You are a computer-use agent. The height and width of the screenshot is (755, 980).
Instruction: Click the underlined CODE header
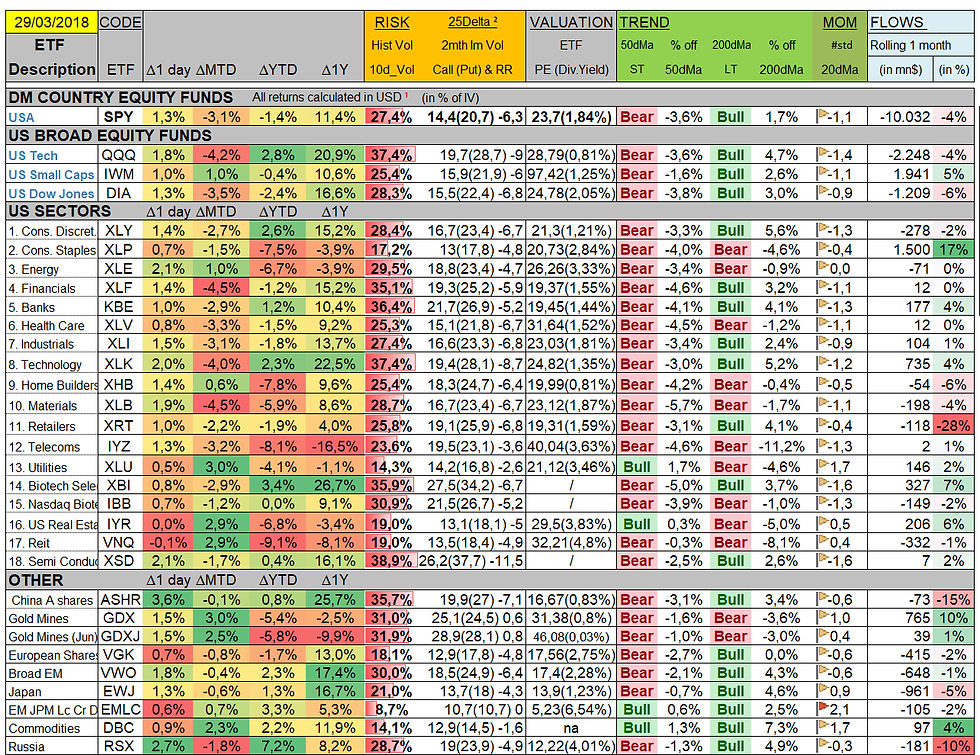tap(120, 22)
